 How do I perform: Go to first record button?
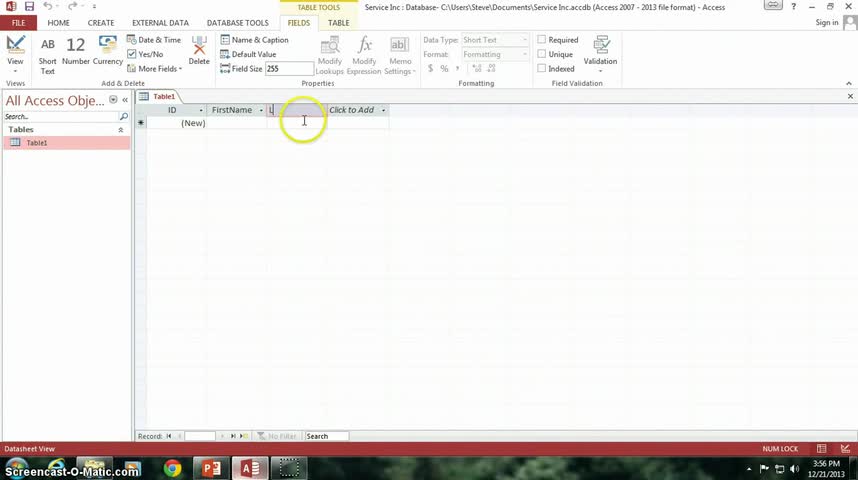pos(169,436)
